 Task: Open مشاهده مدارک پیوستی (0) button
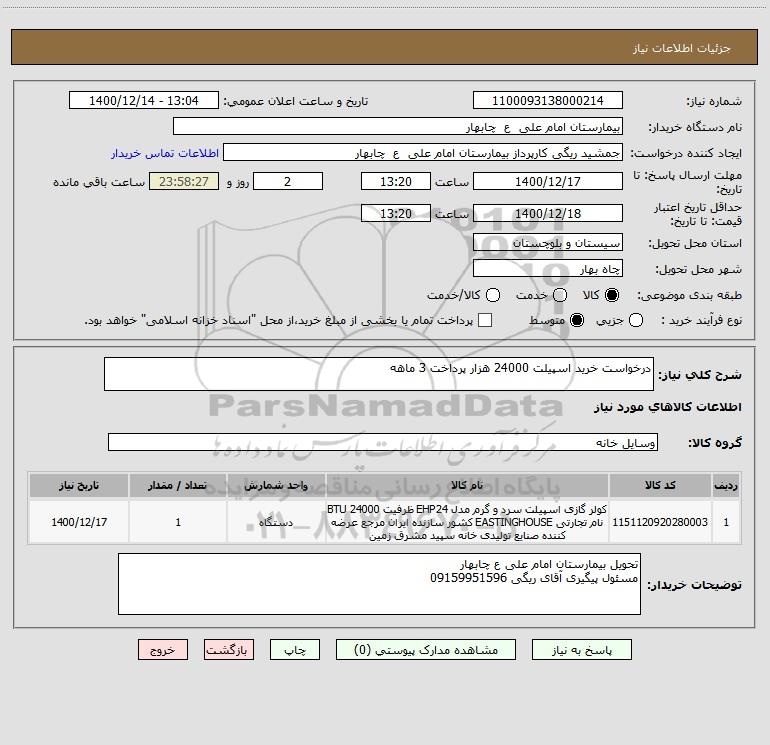tap(426, 650)
